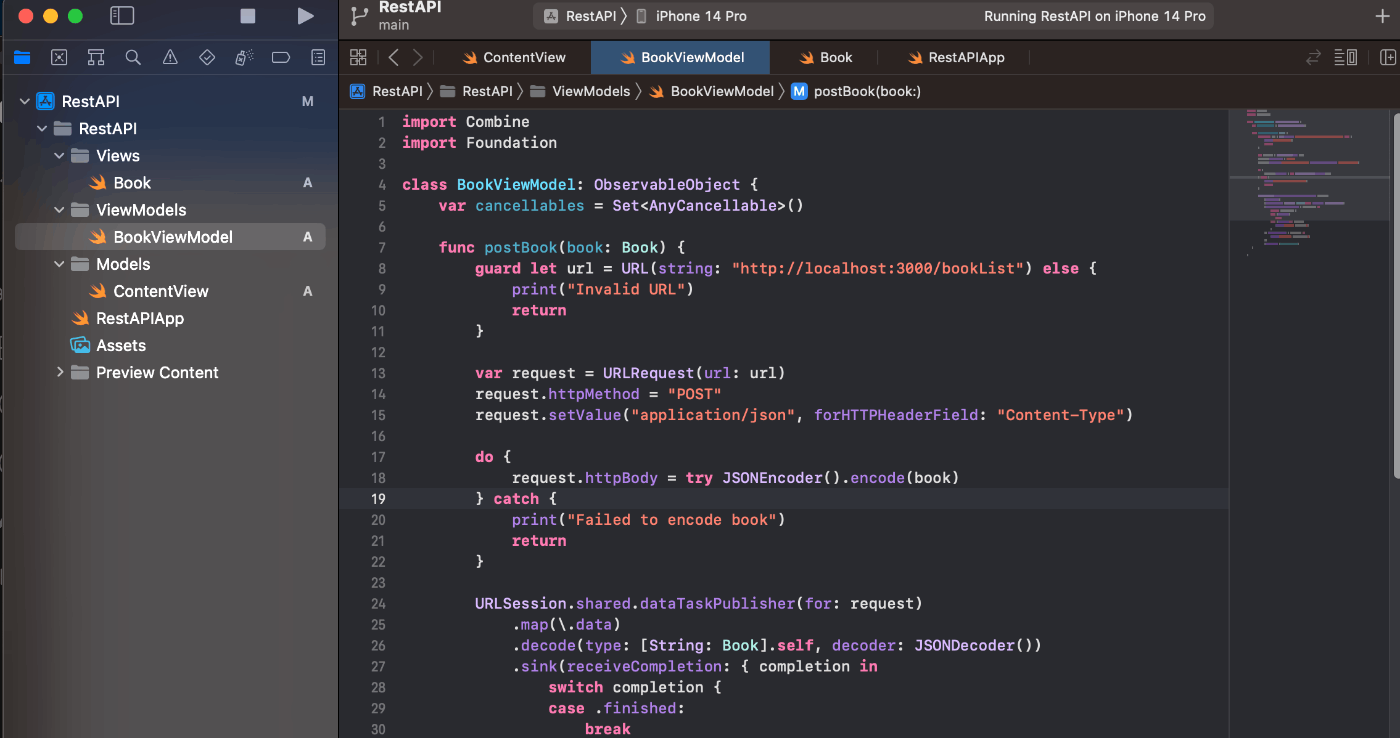Screen dimensions: 1400x738
Task: Switch to the ContentView tab
Action: 513,57
